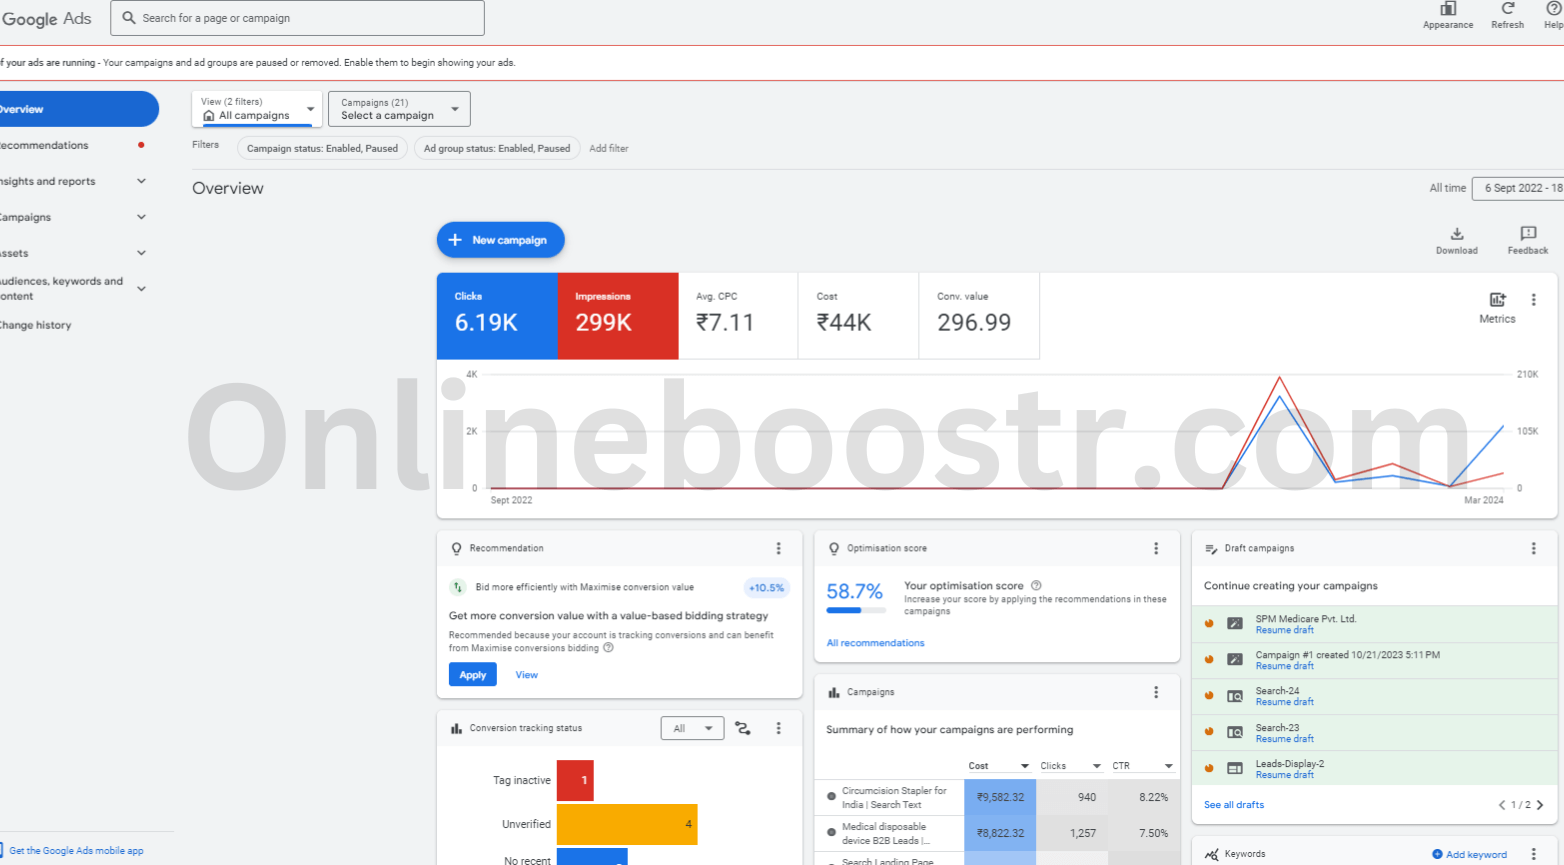This screenshot has width=1564, height=865.
Task: Open the Download icon under the date range
Action: pos(1456,234)
